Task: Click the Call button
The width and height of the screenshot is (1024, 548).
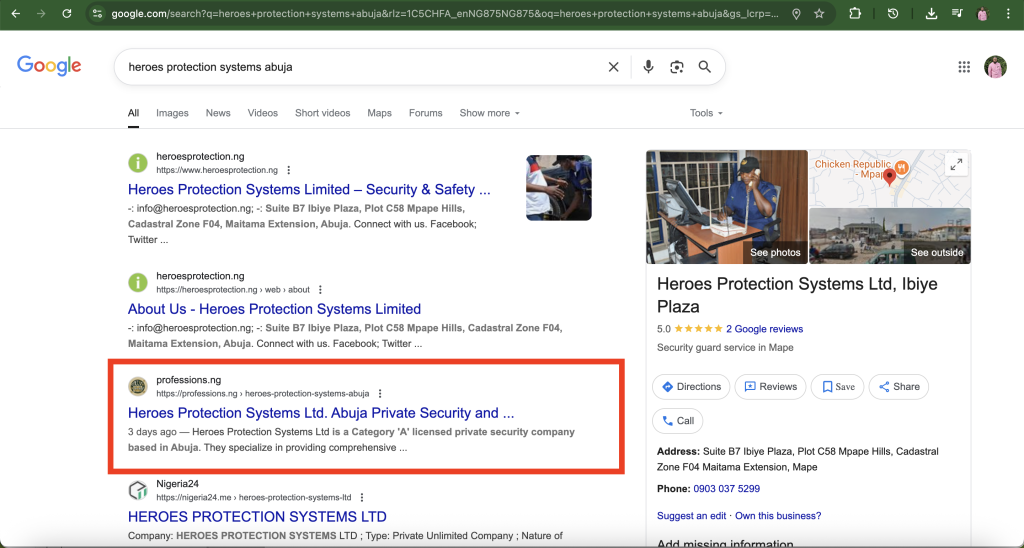Action: pos(678,421)
